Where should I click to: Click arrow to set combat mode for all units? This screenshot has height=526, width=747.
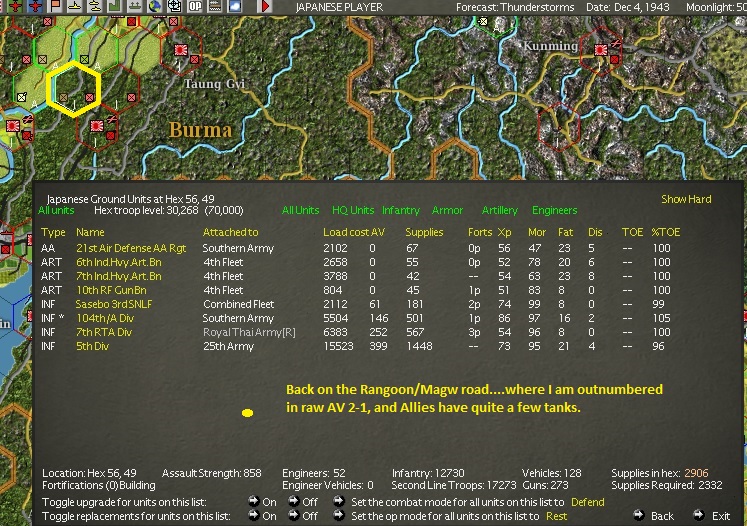pyautogui.click(x=339, y=501)
